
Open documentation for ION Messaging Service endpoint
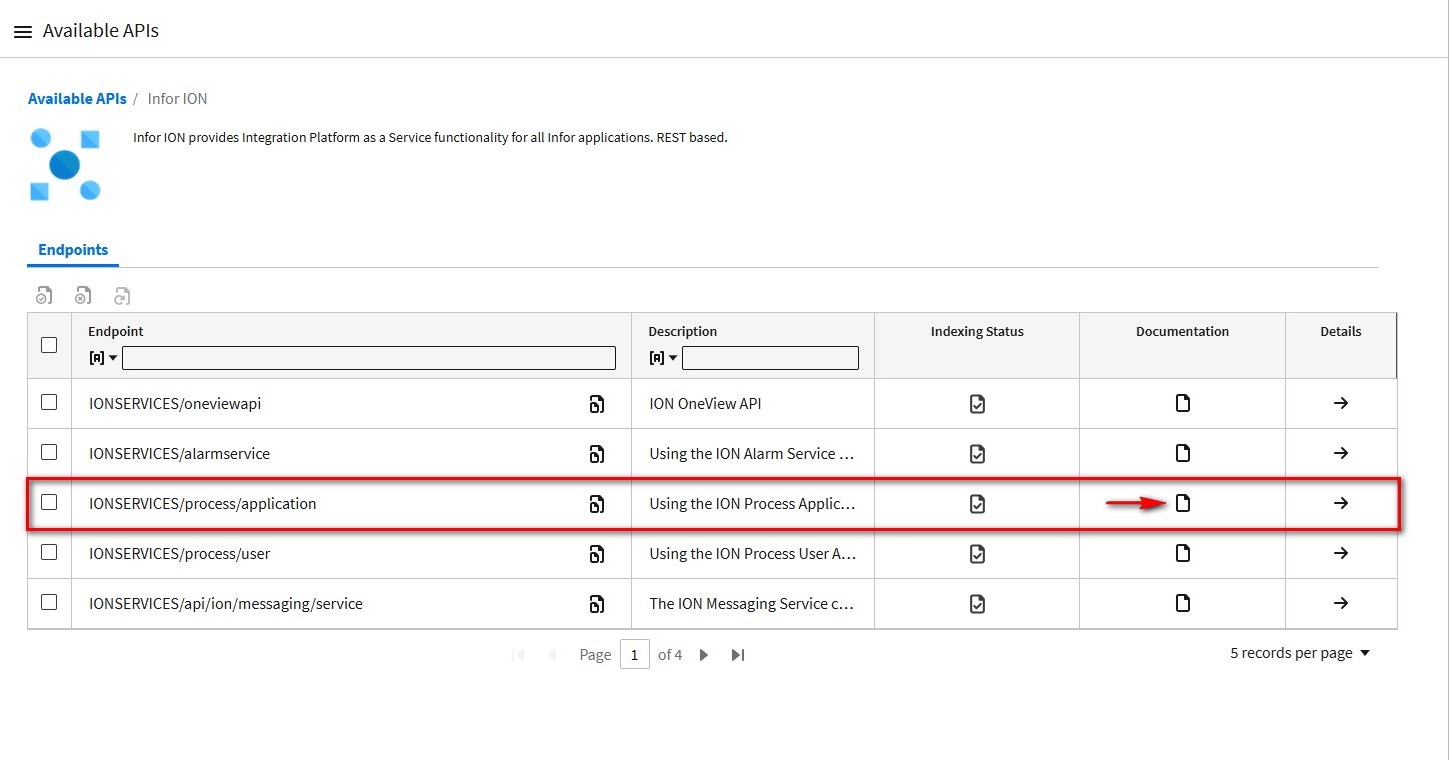click(1182, 603)
